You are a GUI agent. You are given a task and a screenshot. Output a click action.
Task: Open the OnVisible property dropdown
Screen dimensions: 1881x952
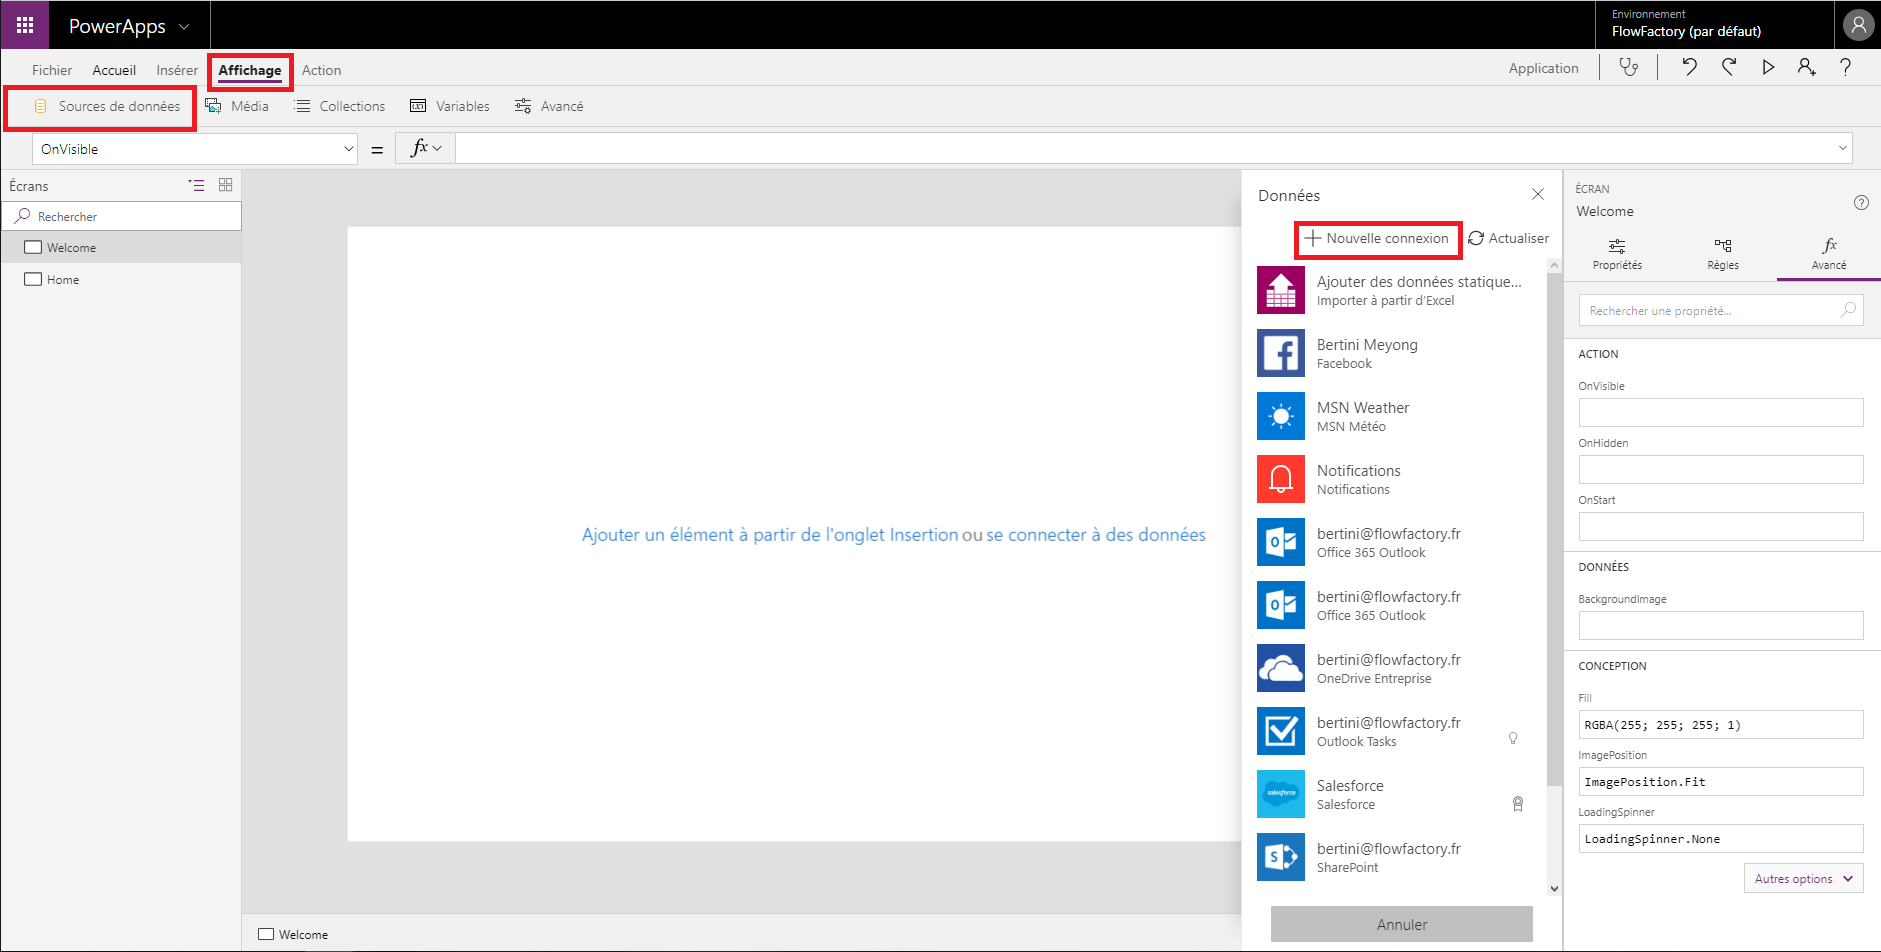[x=195, y=149]
